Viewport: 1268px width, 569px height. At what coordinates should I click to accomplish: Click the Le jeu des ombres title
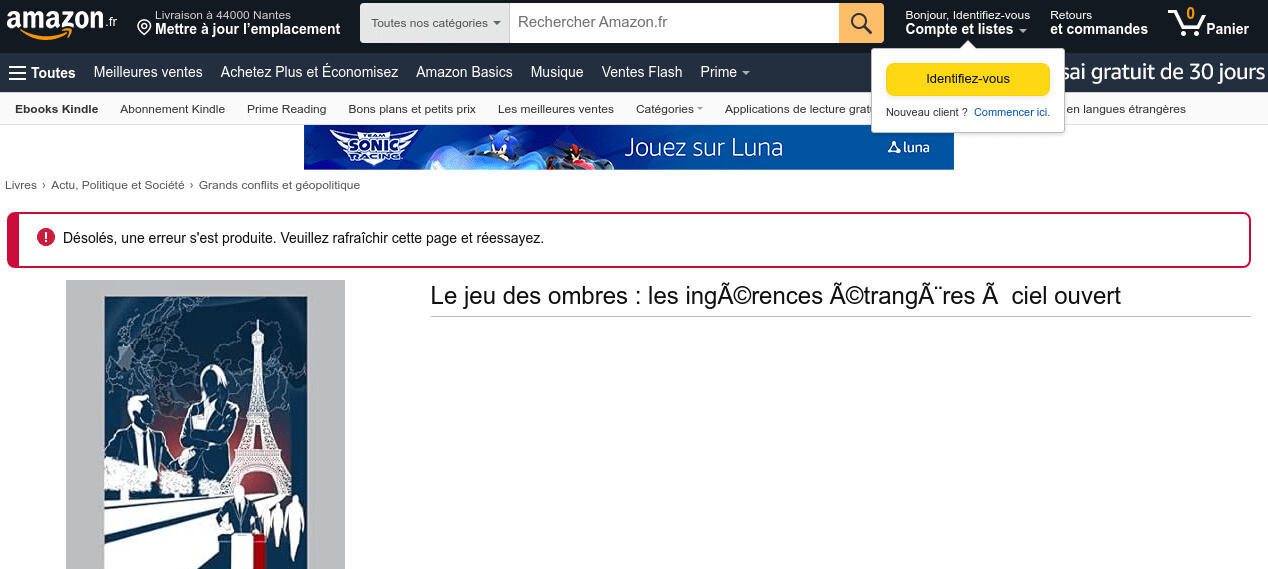tap(776, 296)
